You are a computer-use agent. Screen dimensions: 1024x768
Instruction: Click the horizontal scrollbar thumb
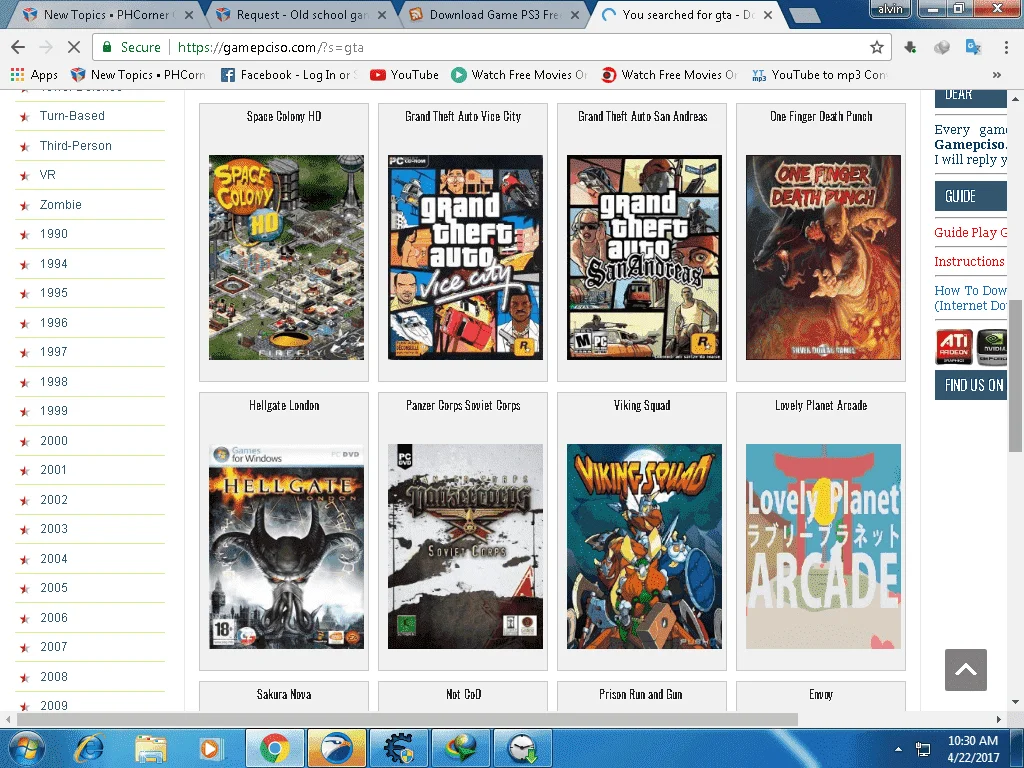click(408, 719)
